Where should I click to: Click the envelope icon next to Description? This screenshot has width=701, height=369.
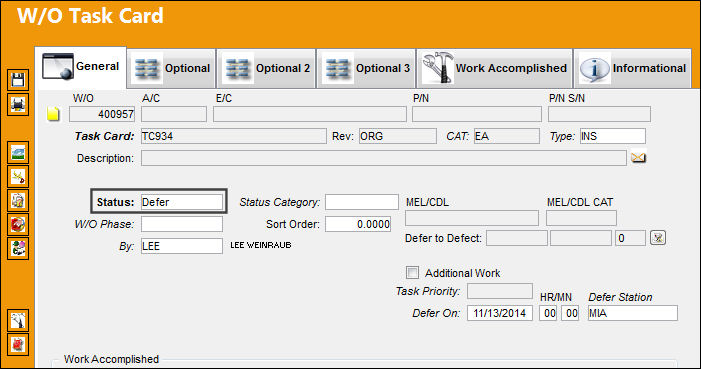point(638,158)
